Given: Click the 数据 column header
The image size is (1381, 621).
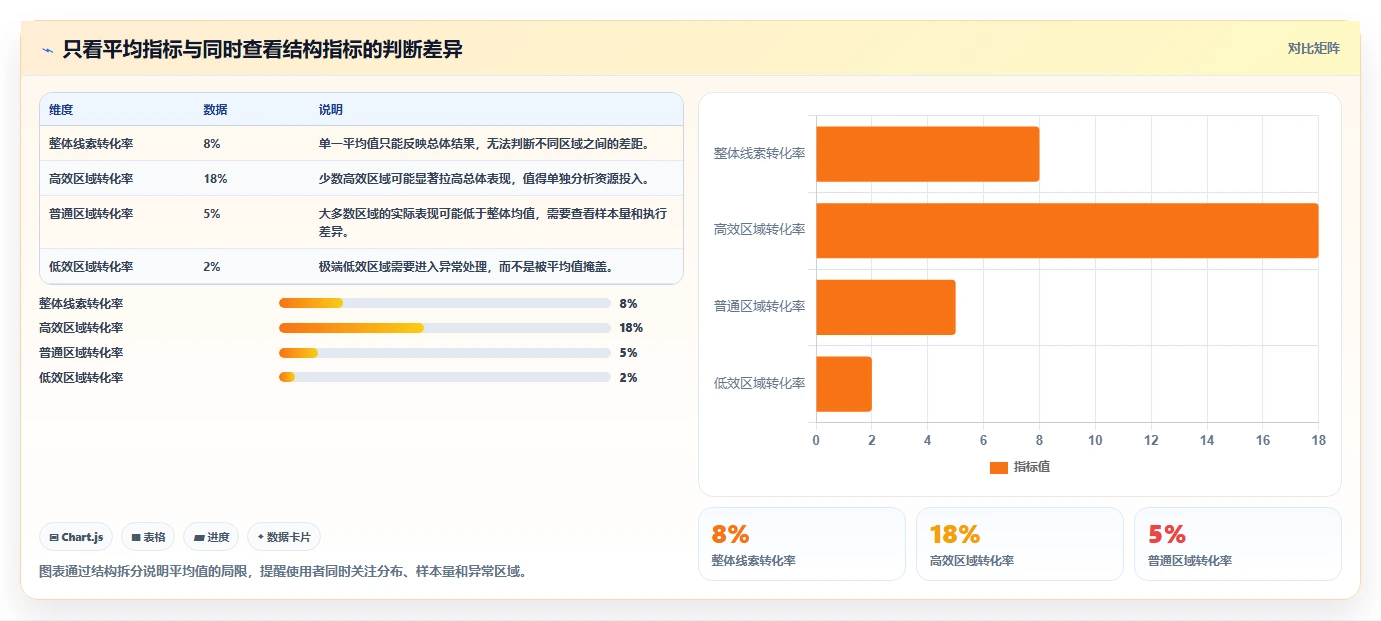Looking at the screenshot, I should pos(215,110).
